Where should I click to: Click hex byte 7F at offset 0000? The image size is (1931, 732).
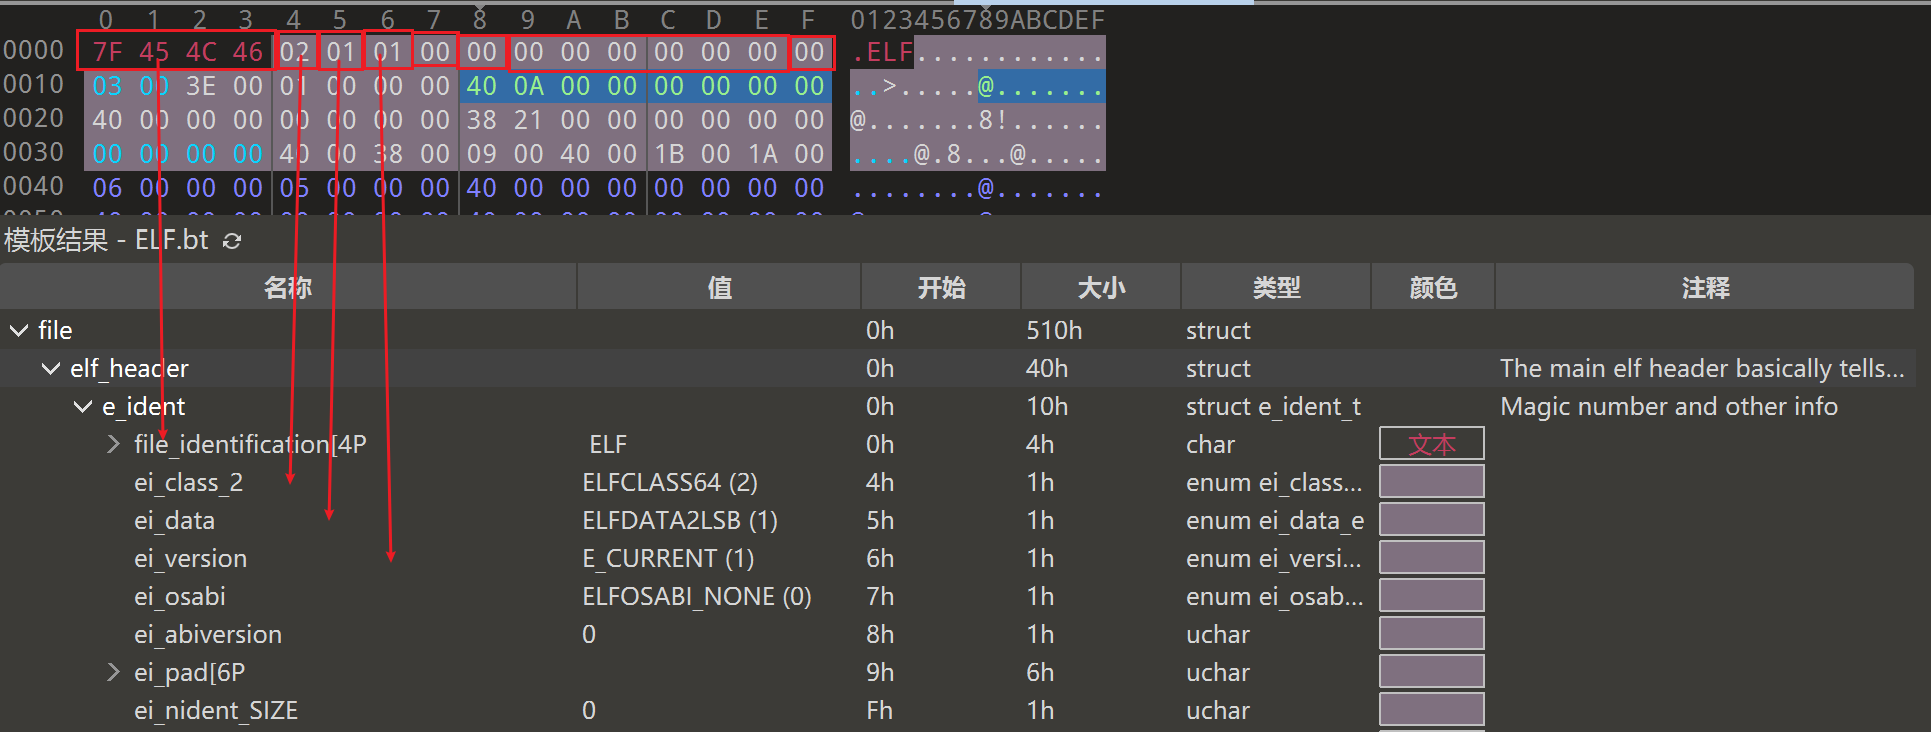(x=107, y=52)
